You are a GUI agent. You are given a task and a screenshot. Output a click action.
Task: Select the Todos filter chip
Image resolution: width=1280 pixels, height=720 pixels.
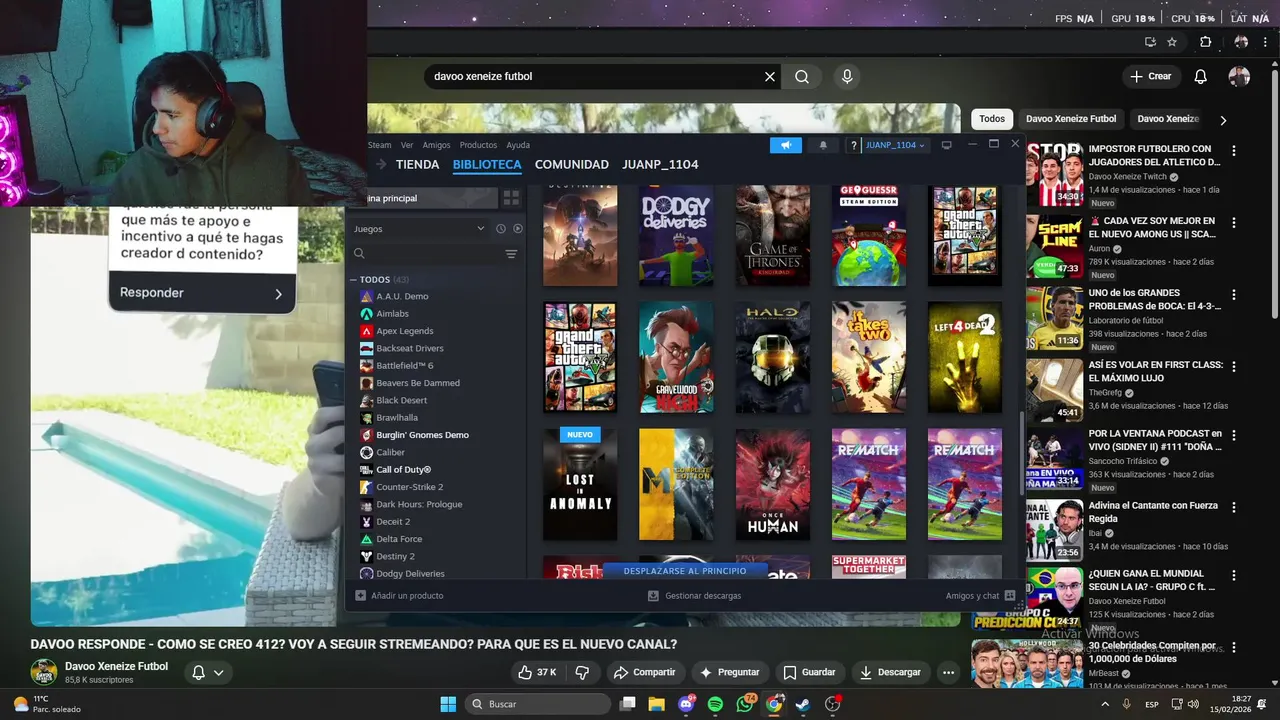tap(992, 119)
